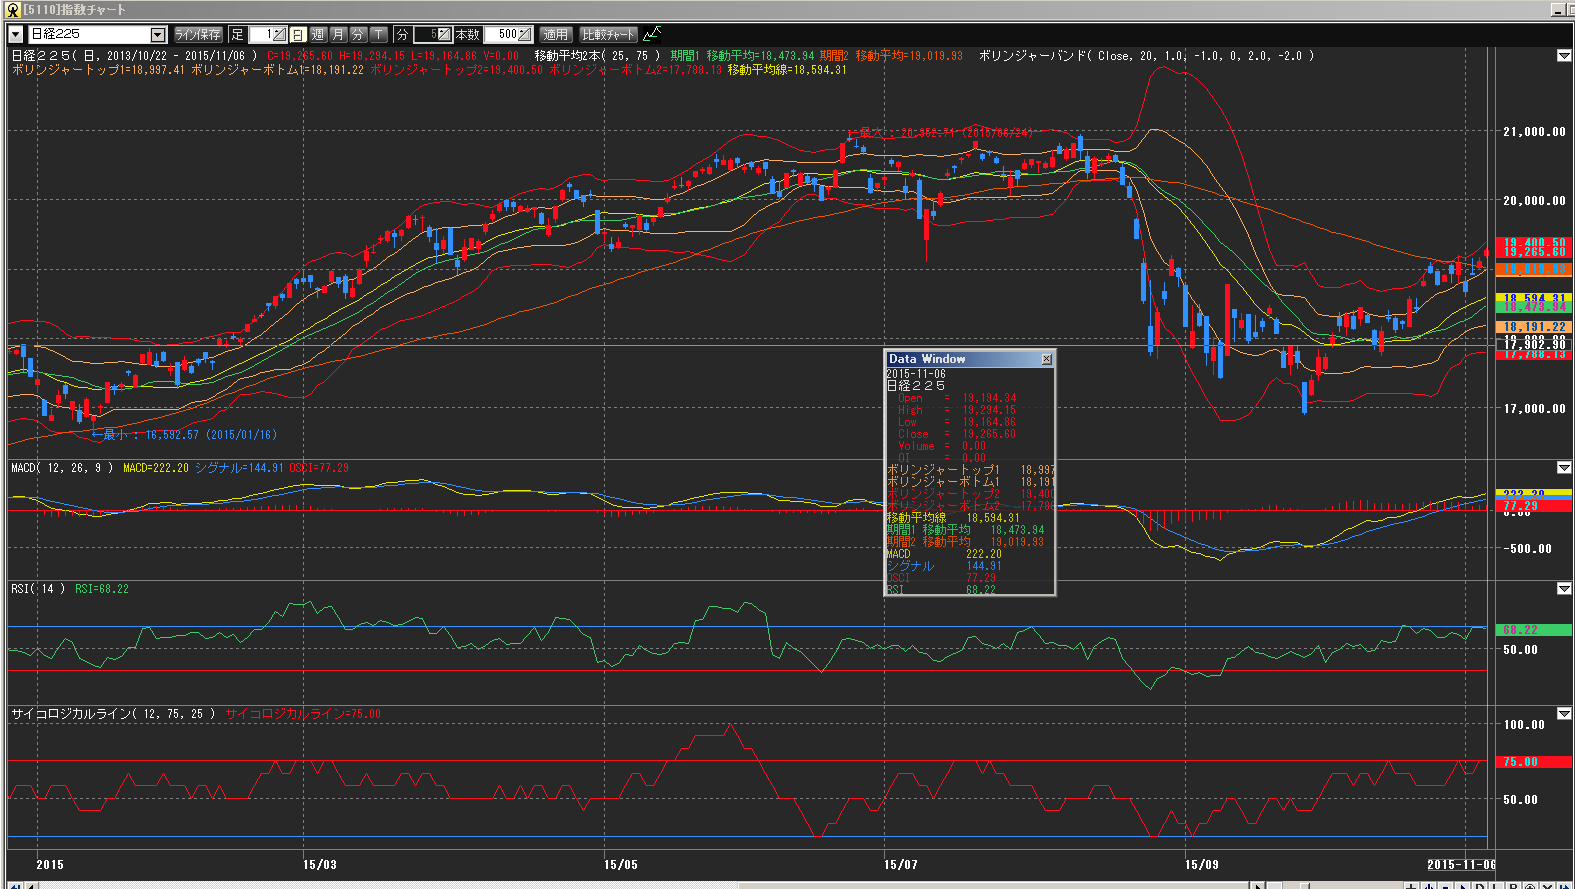Viewport: 1575px width, 889px height.
Task: Close the Data Window panel
Action: pyautogui.click(x=1046, y=359)
